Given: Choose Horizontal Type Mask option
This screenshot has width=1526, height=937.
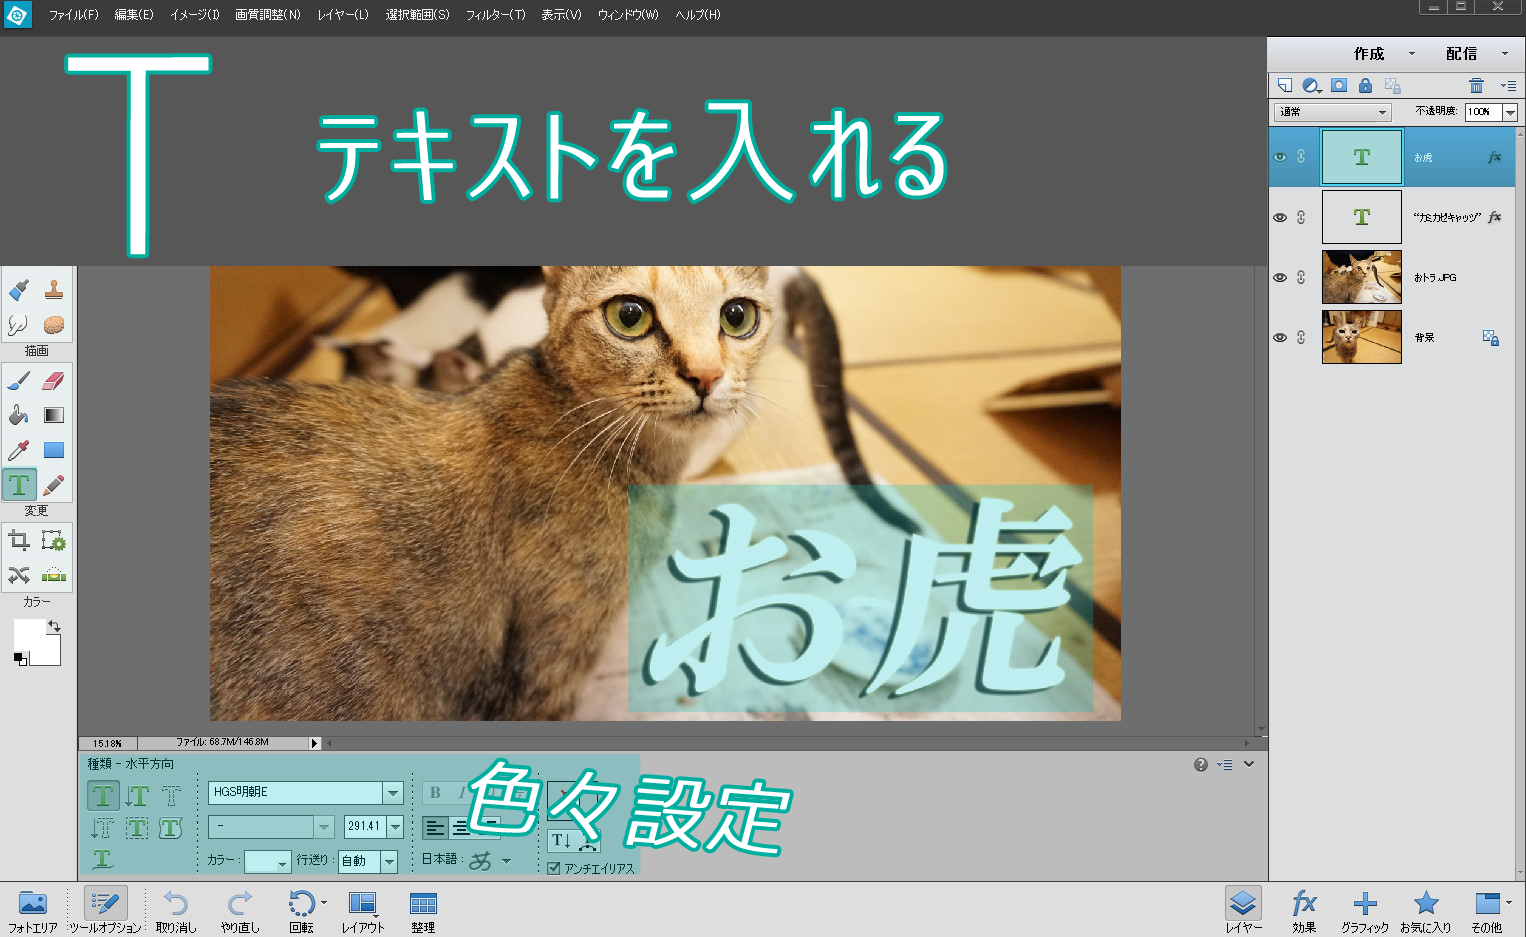Looking at the screenshot, I should (x=171, y=796).
